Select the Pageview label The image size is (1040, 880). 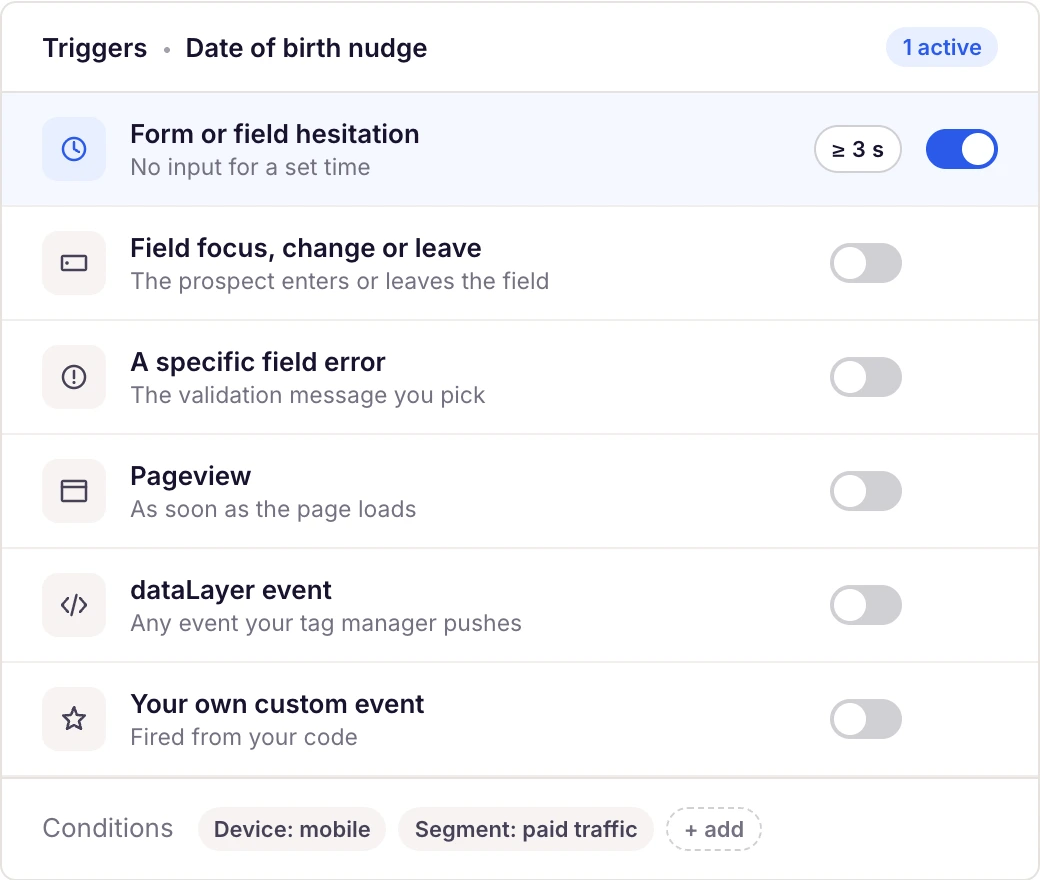pyautogui.click(x=190, y=476)
